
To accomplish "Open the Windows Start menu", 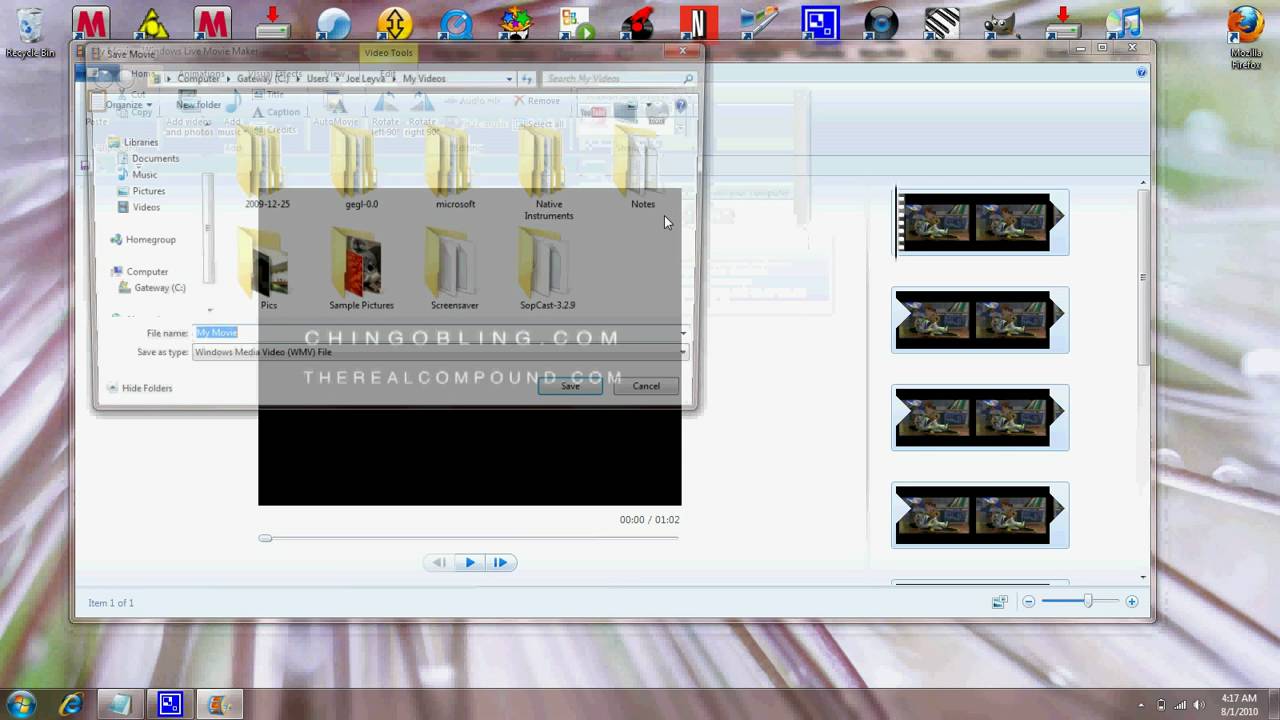I will [x=21, y=703].
